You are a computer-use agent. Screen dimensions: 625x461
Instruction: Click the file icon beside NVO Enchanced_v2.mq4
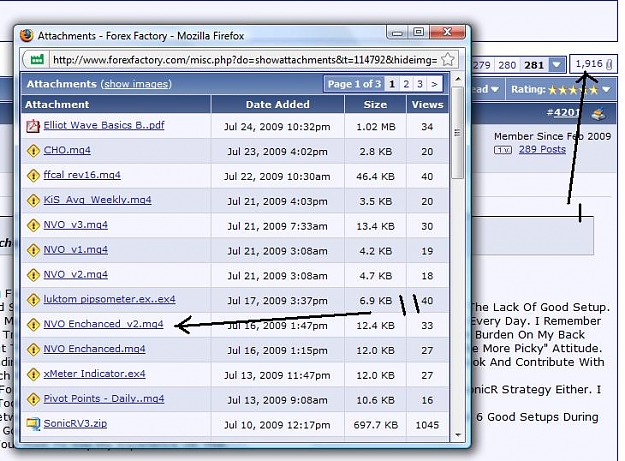(x=33, y=325)
